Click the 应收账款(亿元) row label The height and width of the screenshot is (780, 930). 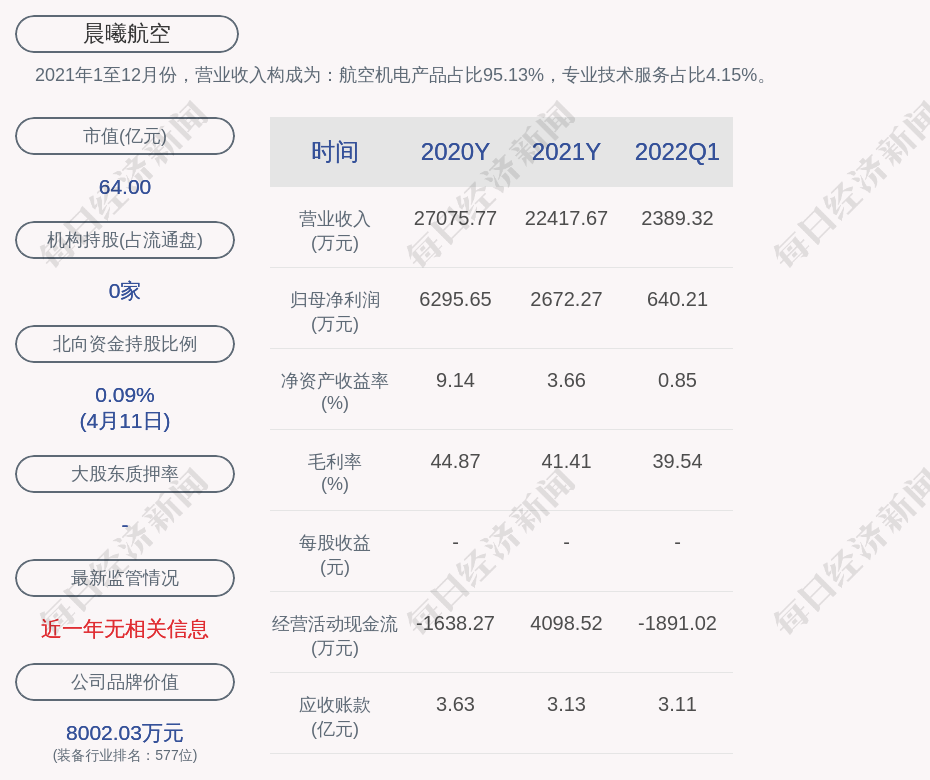point(335,717)
